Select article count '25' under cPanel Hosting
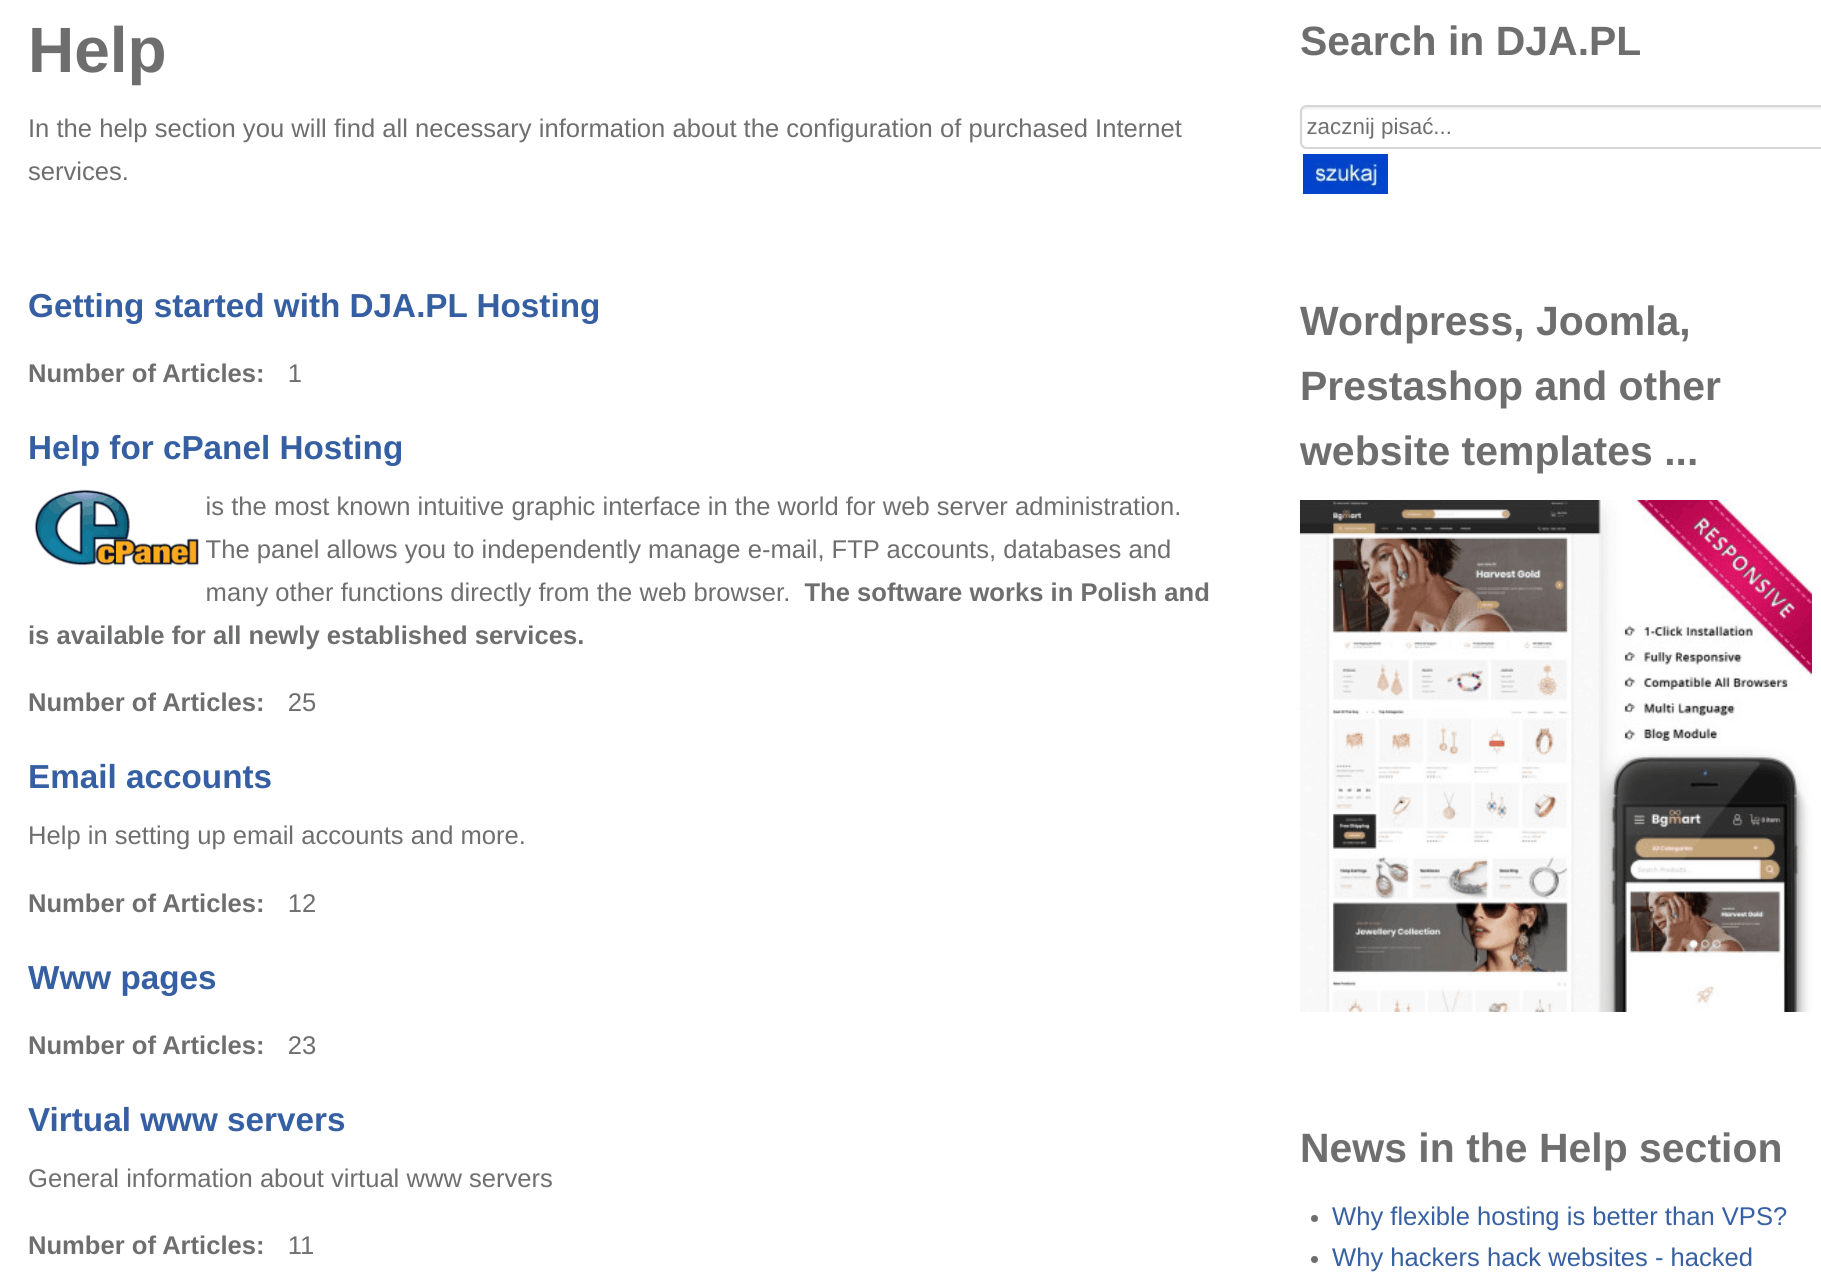 click(301, 703)
